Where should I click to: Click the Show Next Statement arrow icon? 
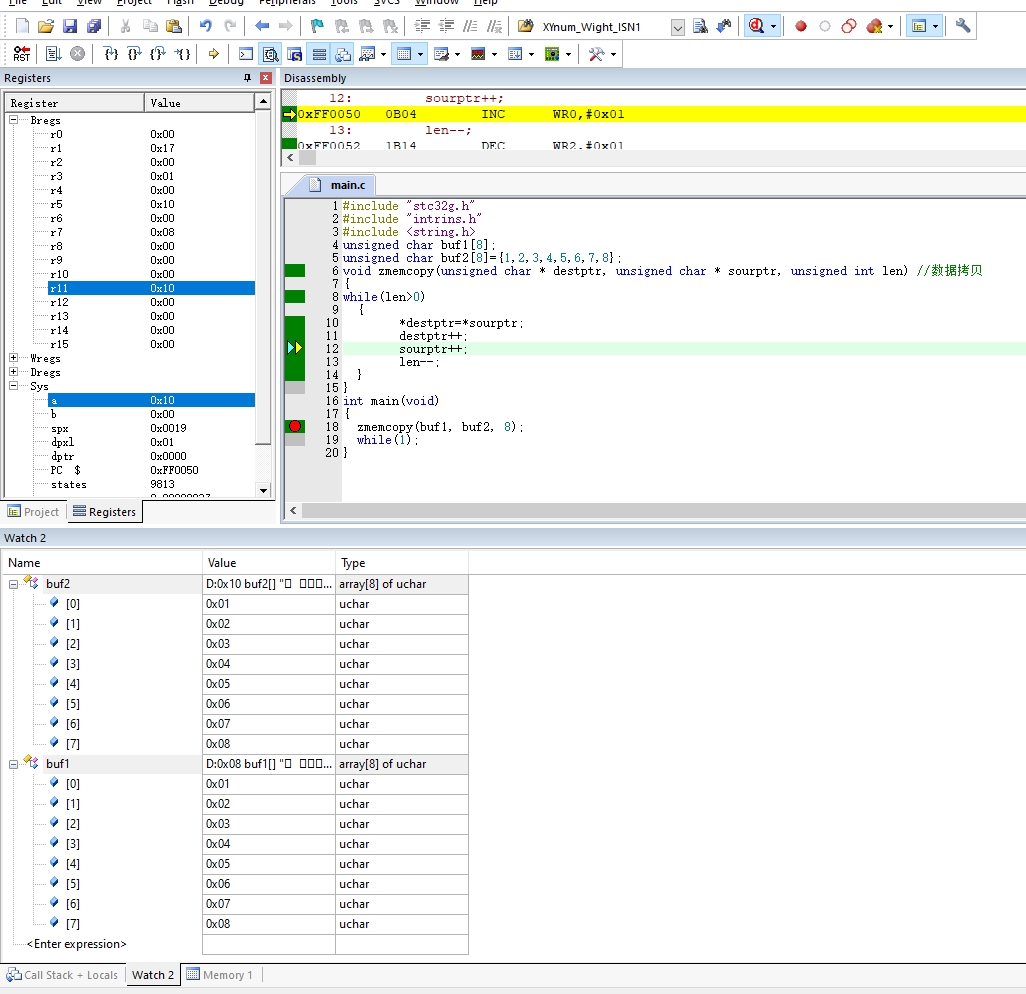tap(213, 54)
